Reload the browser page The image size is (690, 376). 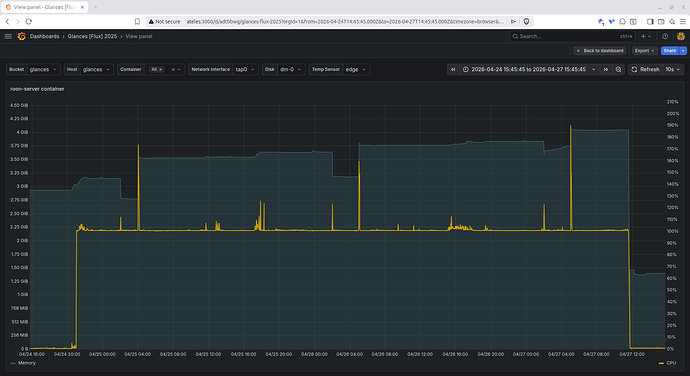pos(29,21)
